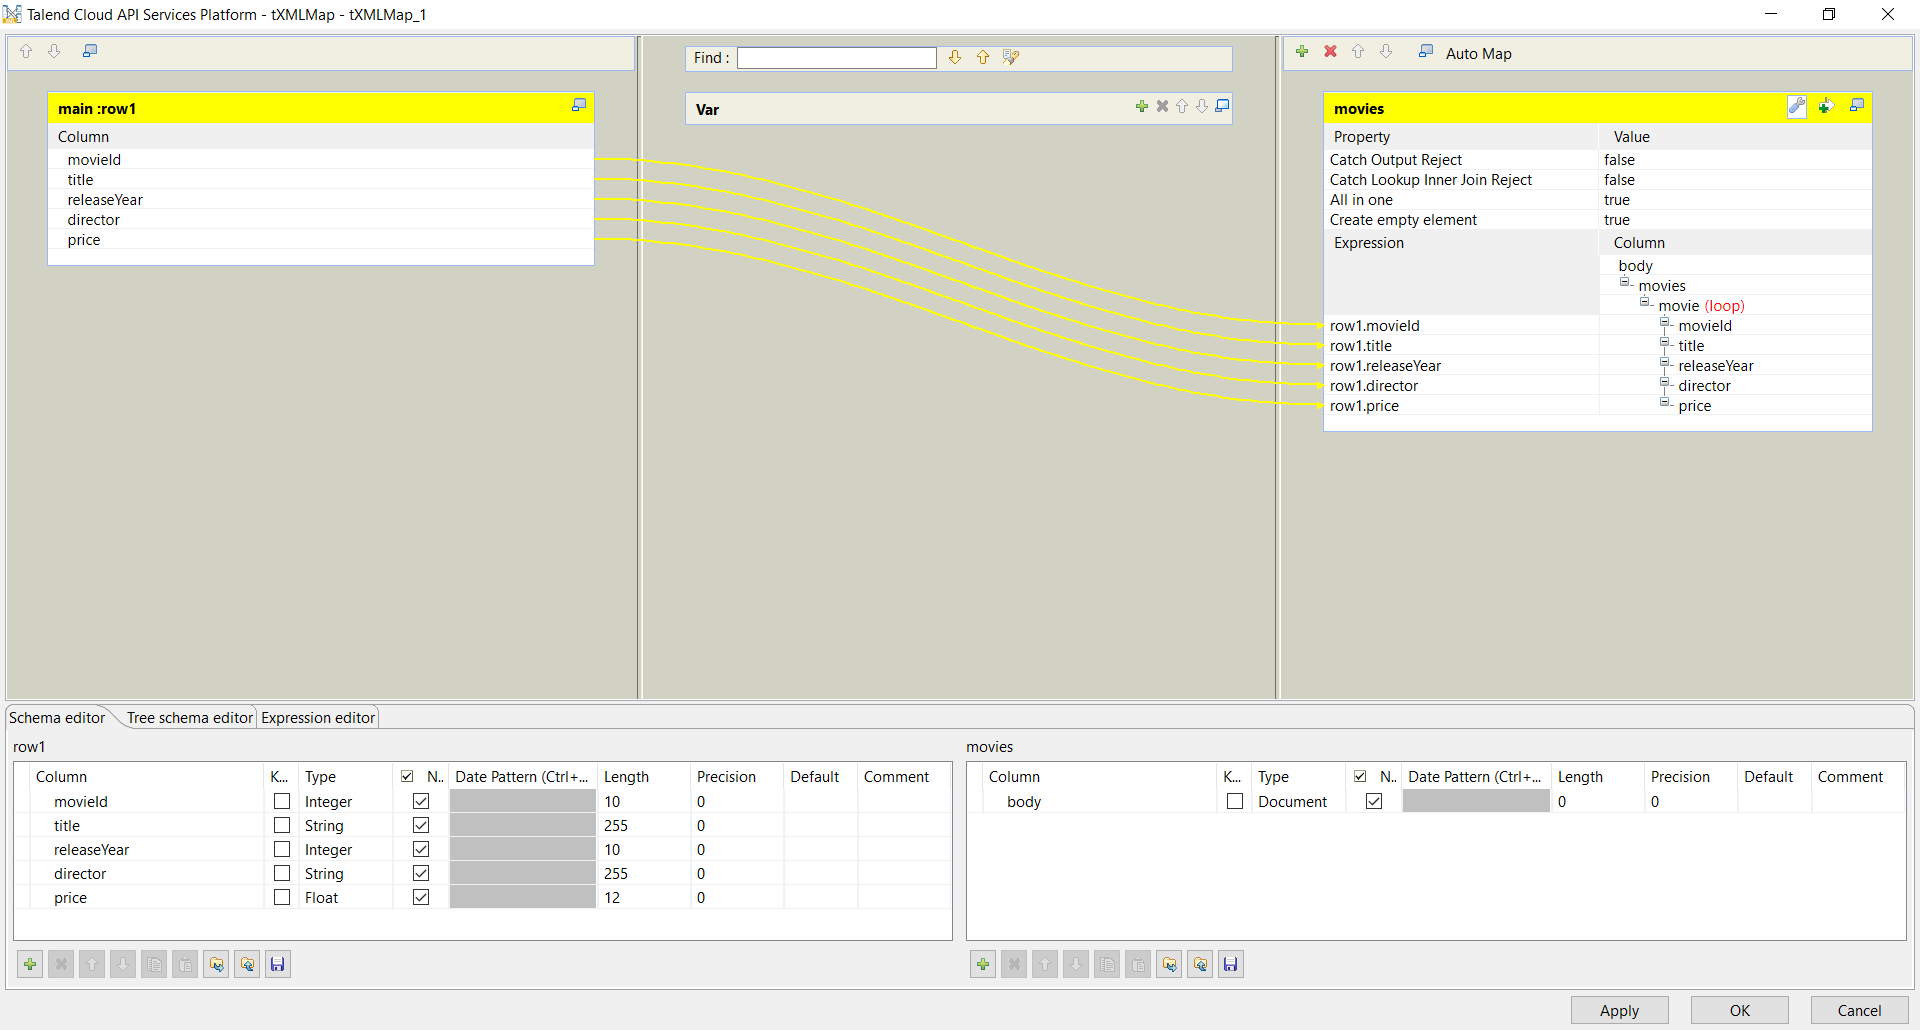Uncheck nullable for the title column
The image size is (1920, 1030).
coord(421,826)
